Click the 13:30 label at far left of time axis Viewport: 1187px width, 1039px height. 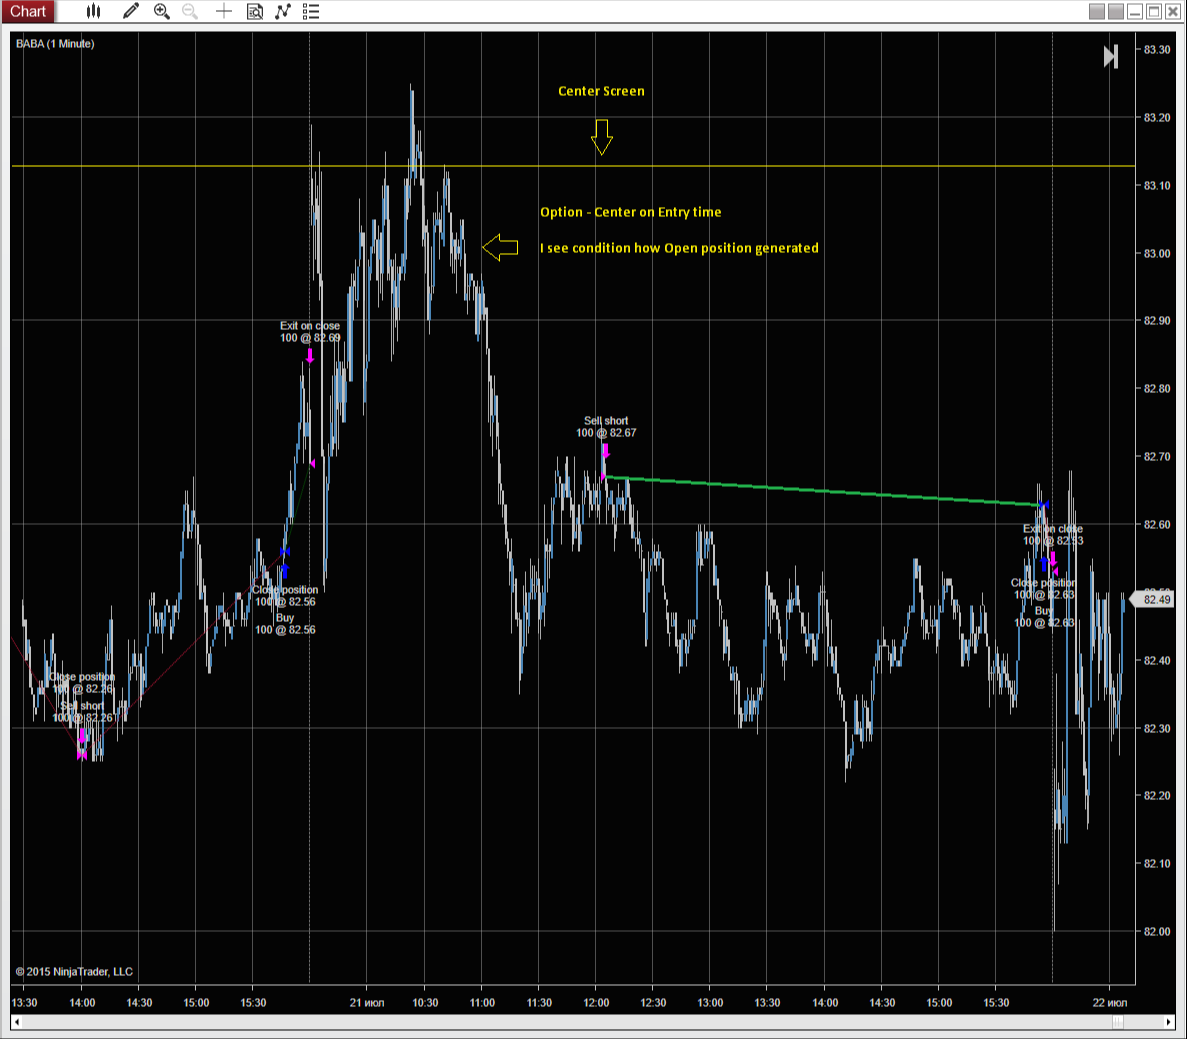[24, 1003]
